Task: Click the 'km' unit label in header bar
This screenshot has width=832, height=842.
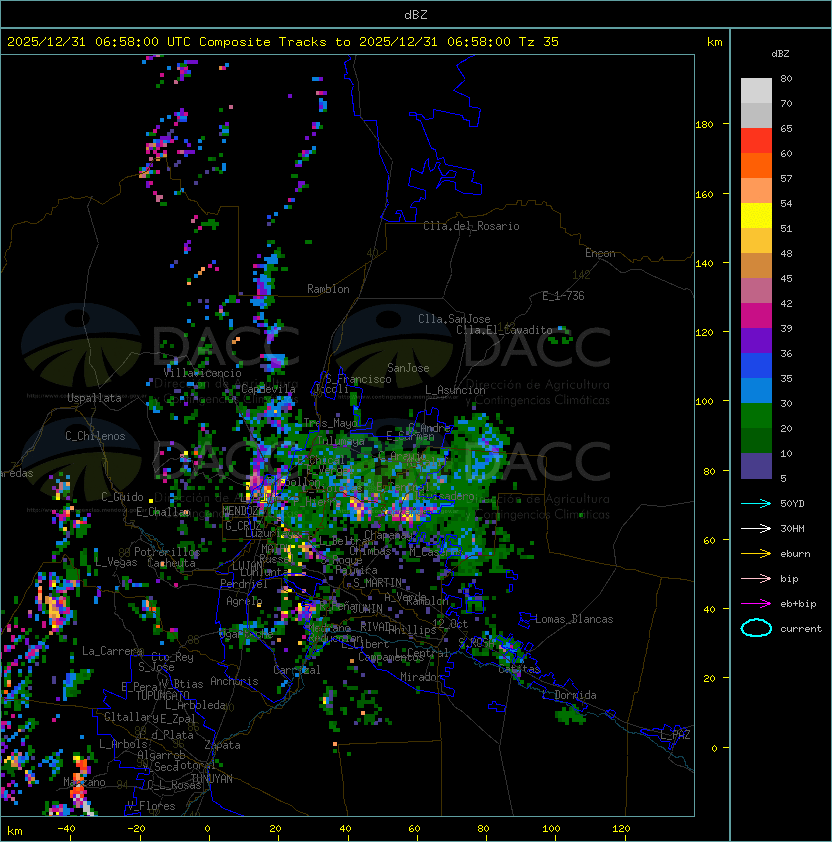Action: 714,42
